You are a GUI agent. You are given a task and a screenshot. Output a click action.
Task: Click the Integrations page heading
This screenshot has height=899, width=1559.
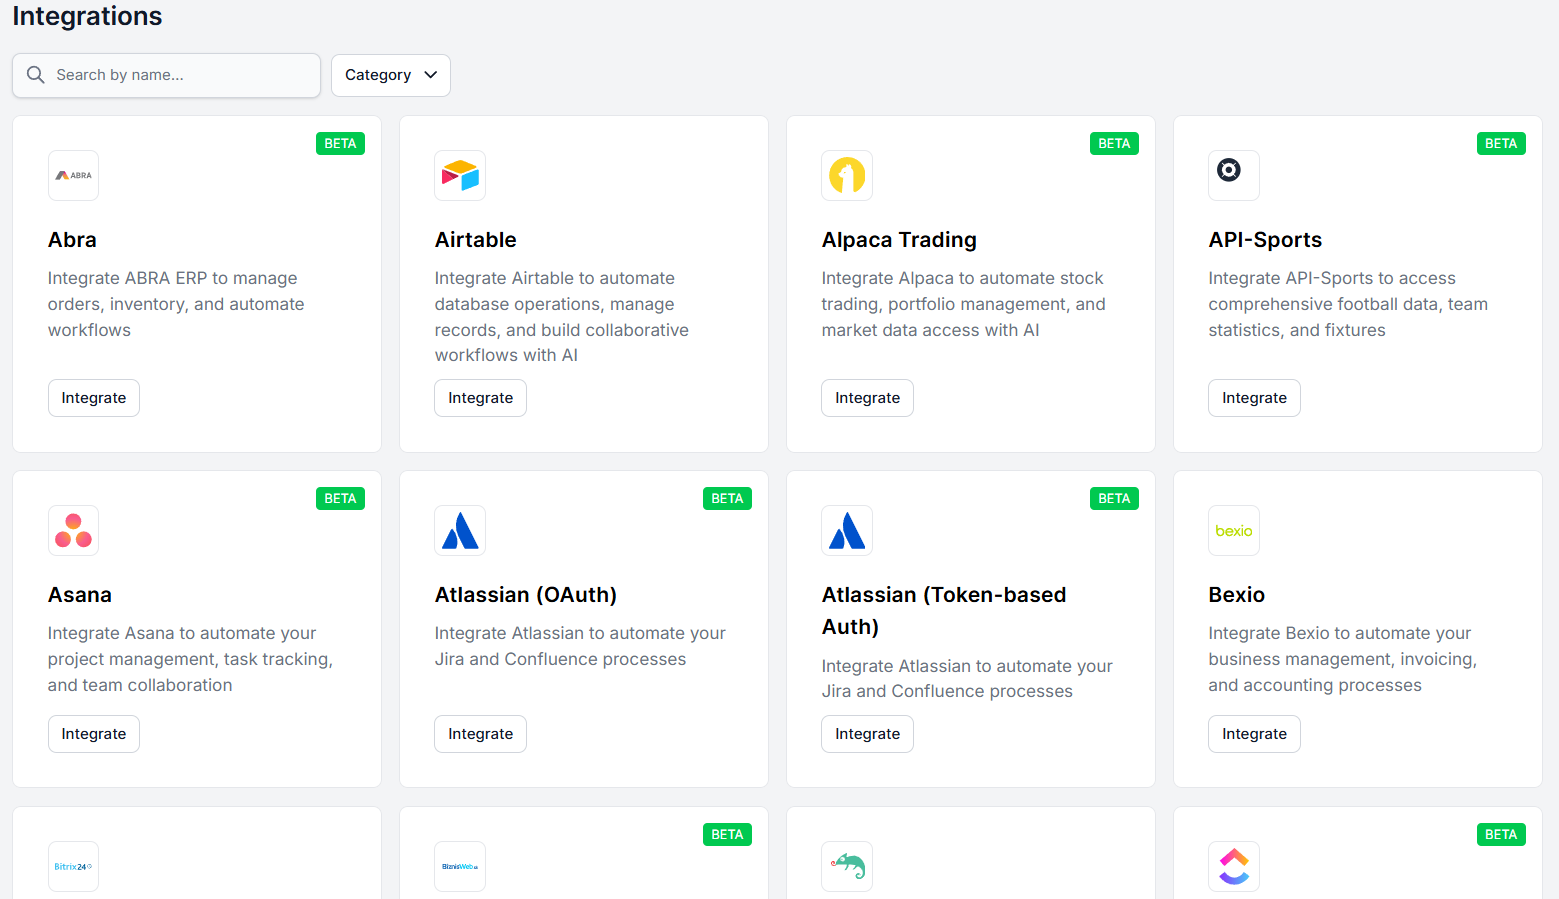87,16
